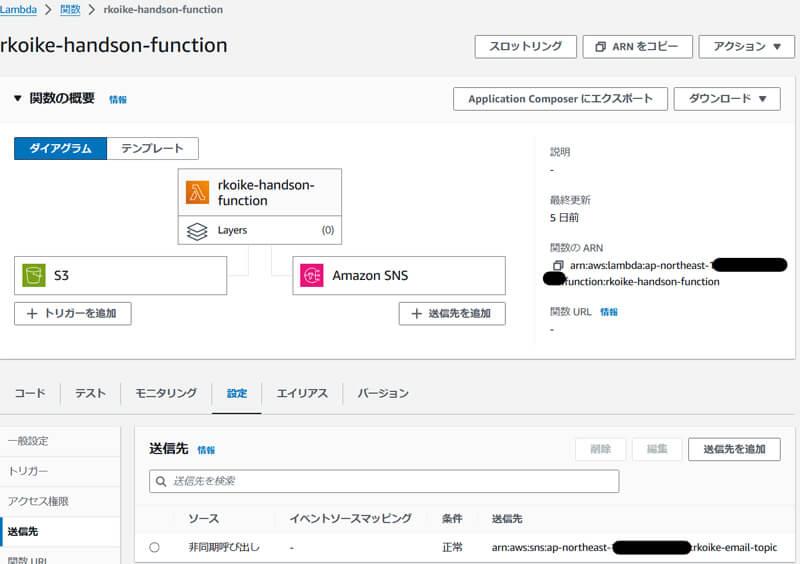This screenshot has height=564, width=800.
Task: Open Lambda breadcrumb link
Action: [x=18, y=9]
